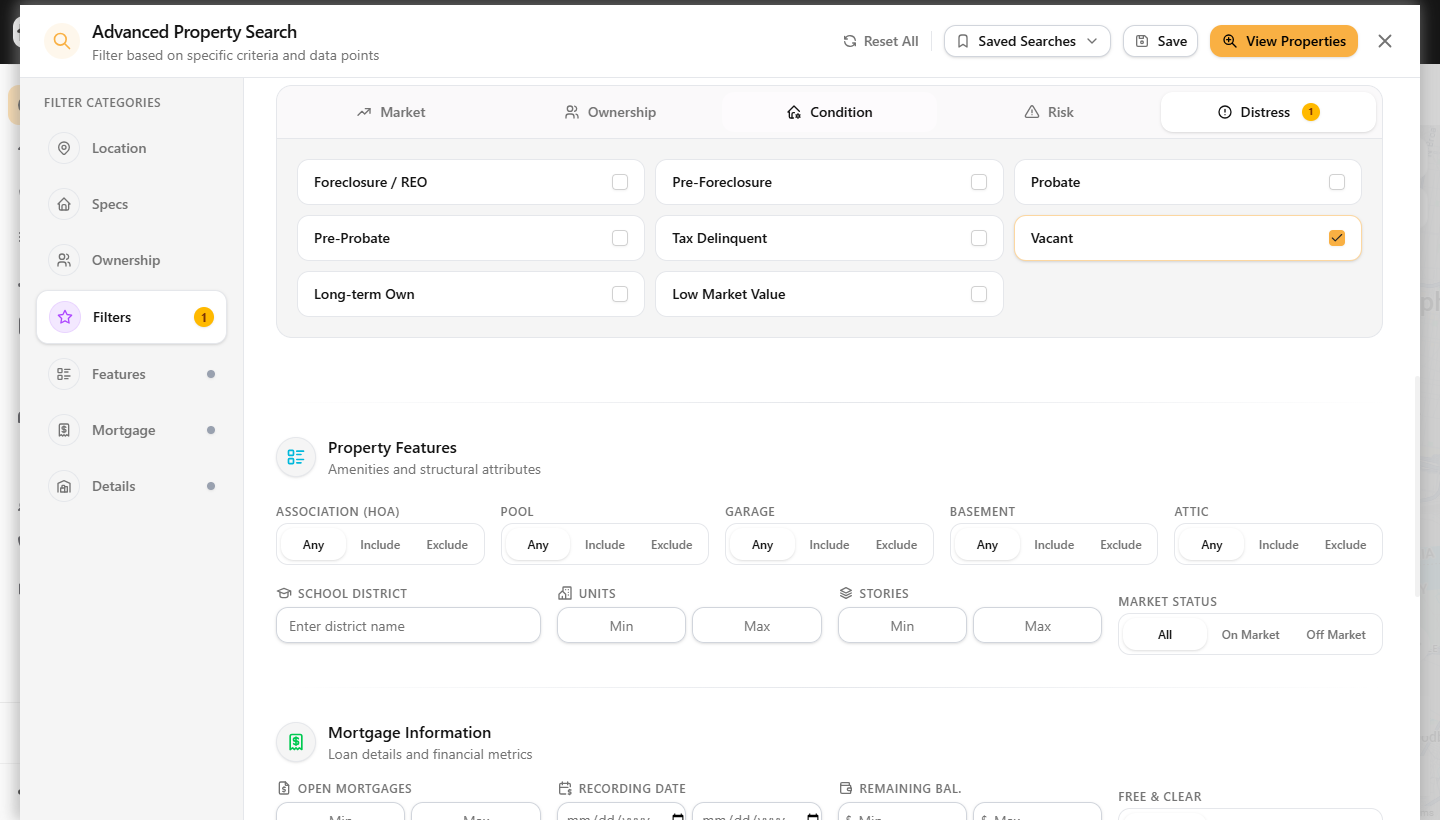Check the Probate checkbox
This screenshot has height=820, width=1440.
tap(1337, 182)
